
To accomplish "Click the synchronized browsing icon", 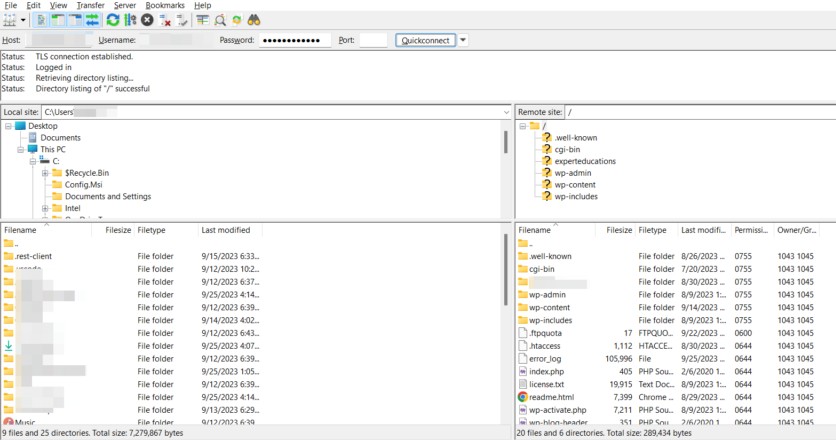I will (237, 19).
